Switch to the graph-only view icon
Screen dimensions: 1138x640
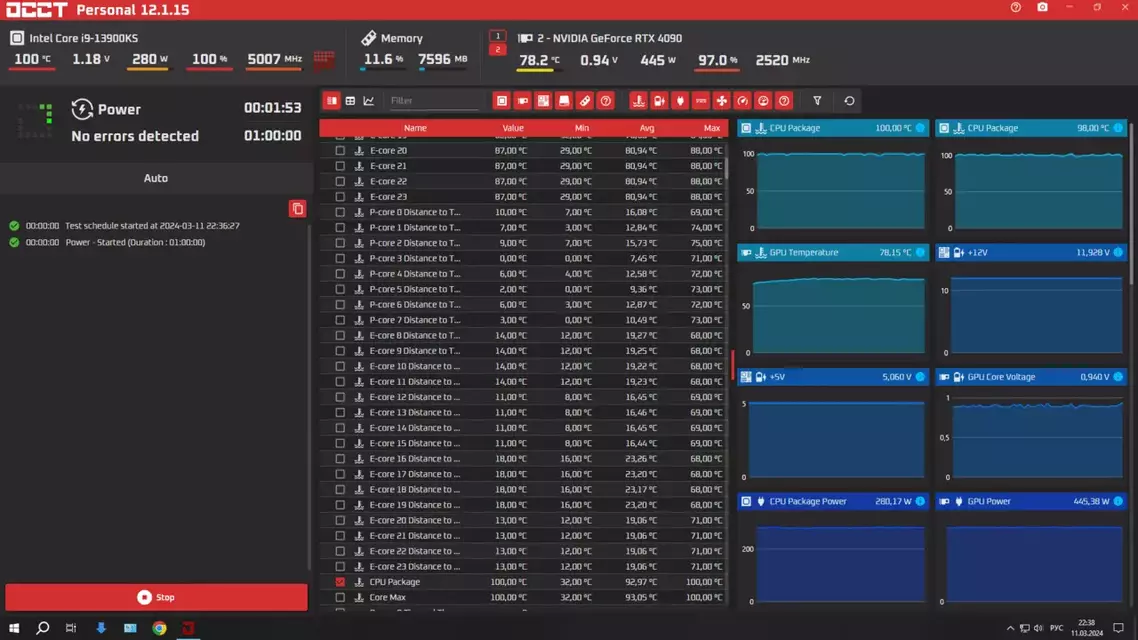[369, 101]
